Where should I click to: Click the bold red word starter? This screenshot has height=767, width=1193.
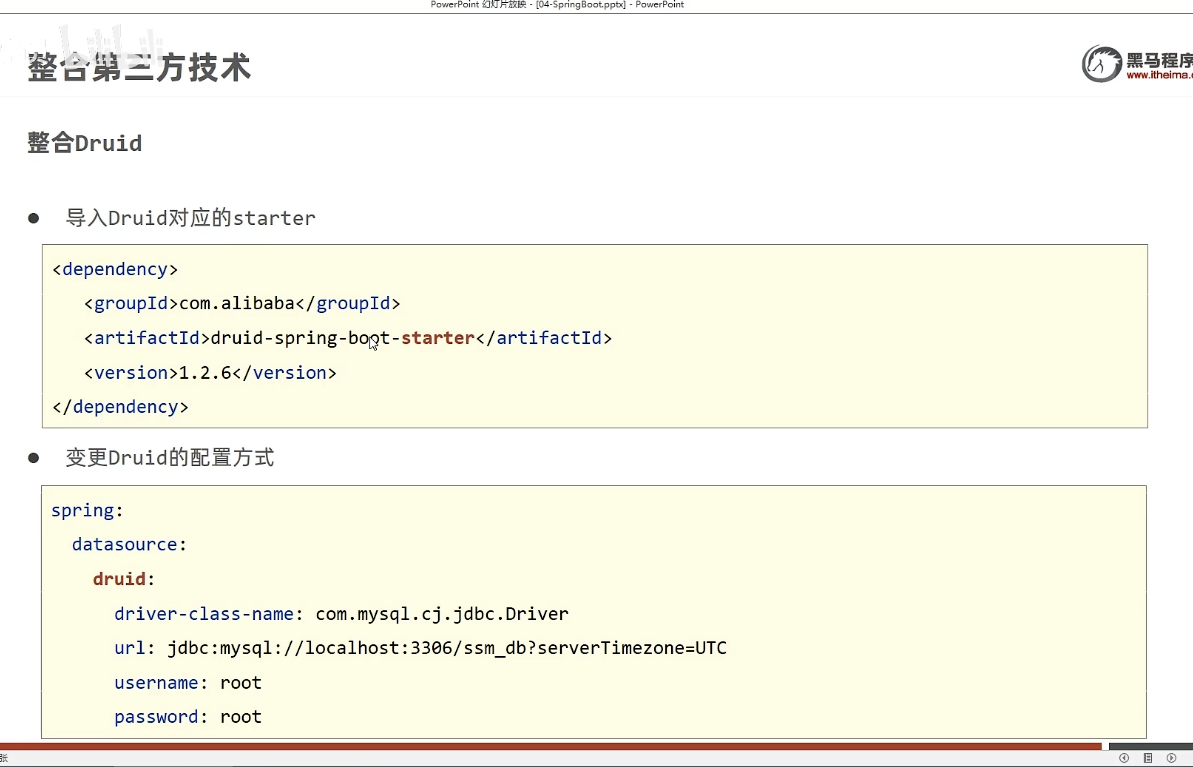tap(437, 338)
